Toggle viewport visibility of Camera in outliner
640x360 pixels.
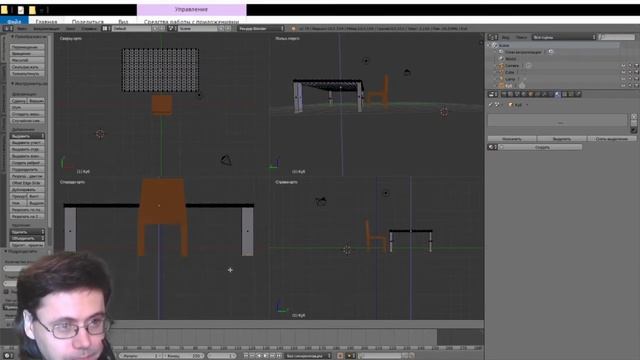(x=623, y=65)
